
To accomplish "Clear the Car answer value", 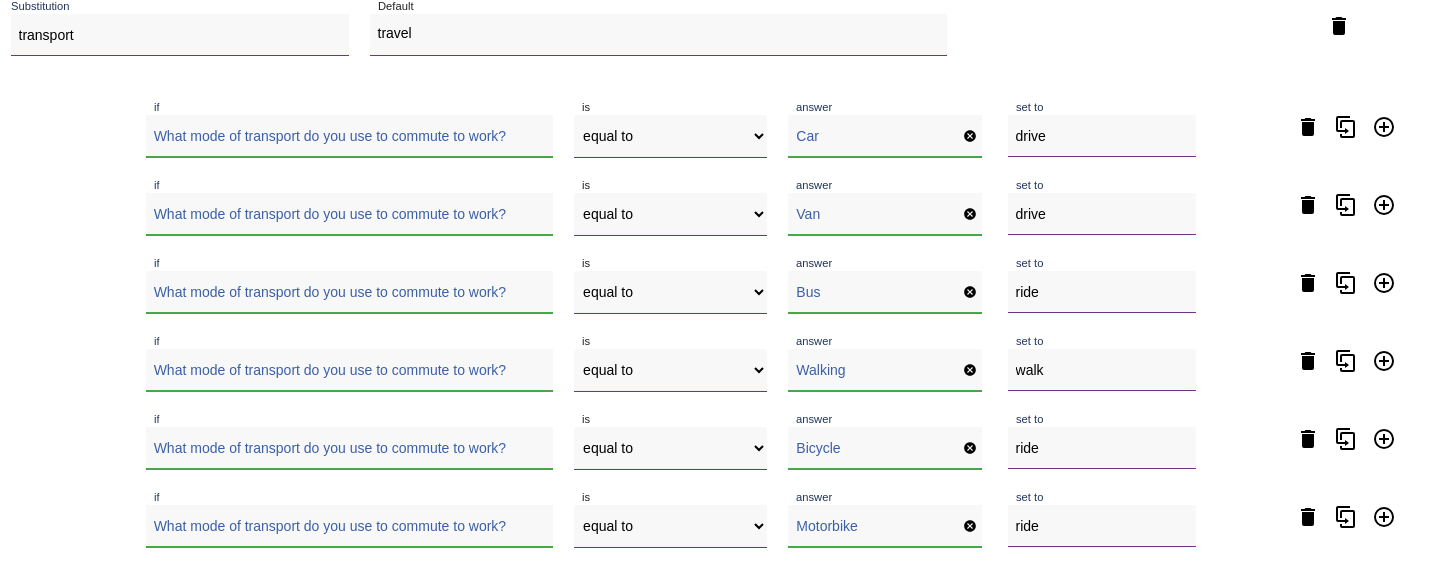I will (970, 136).
